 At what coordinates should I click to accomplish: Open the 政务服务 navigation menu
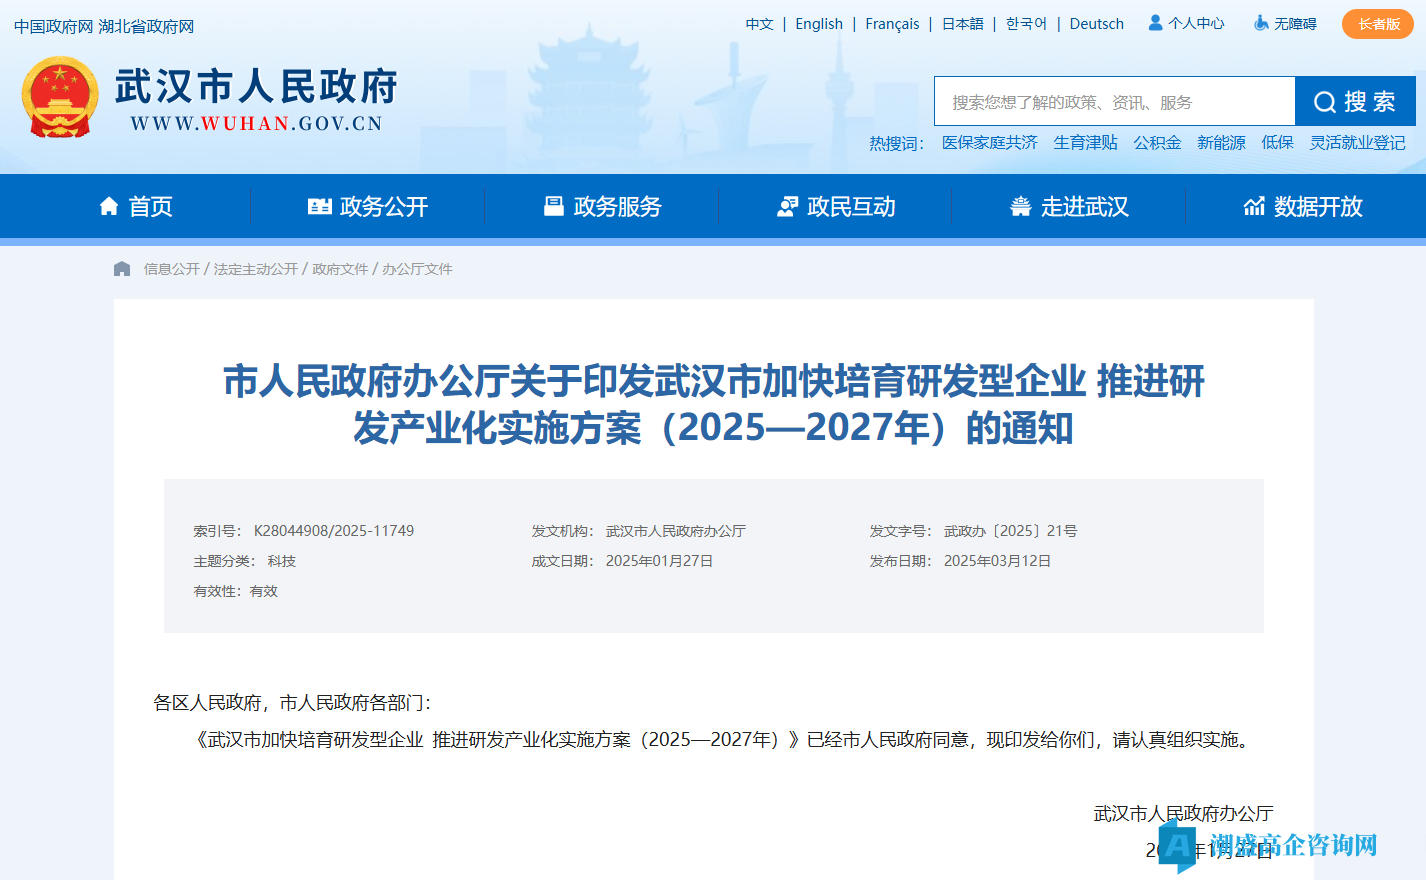tap(602, 206)
